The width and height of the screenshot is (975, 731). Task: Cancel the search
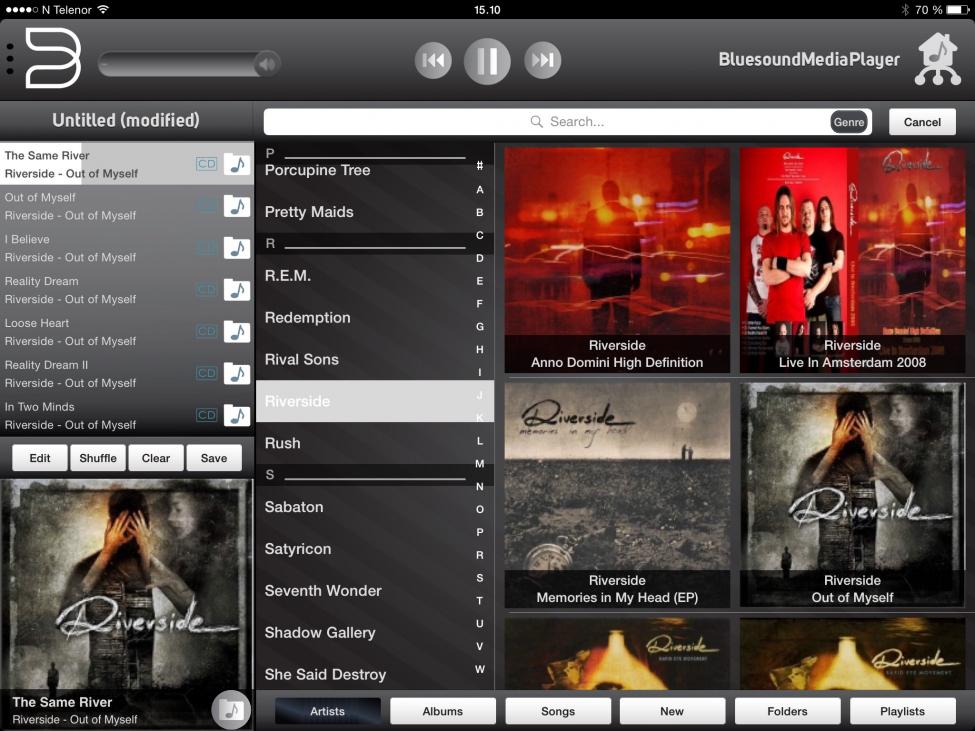tap(922, 122)
